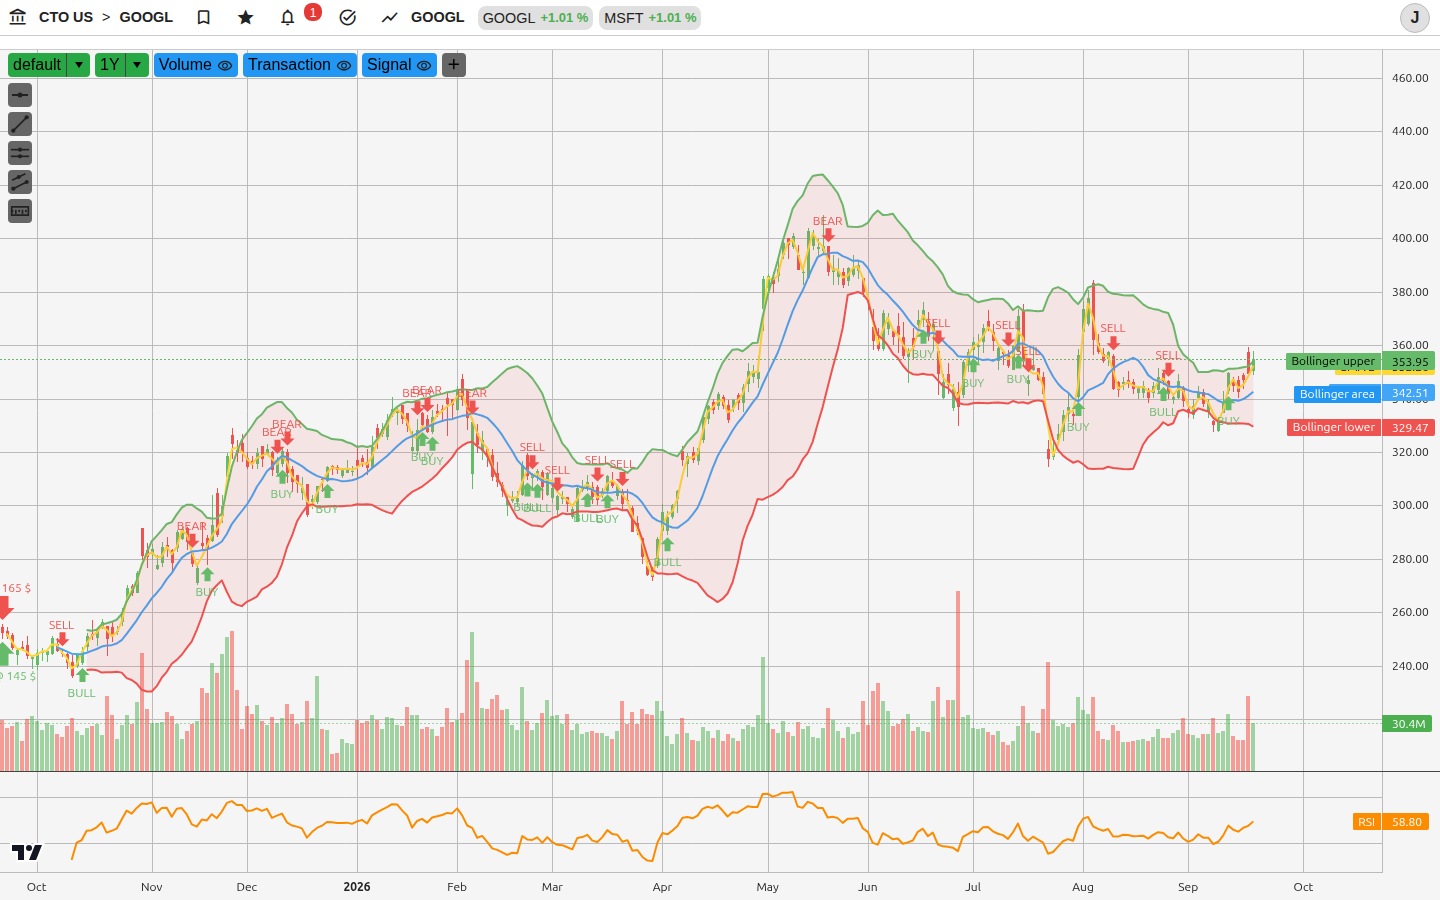This screenshot has width=1440, height=900.
Task: Click the Signal indicator label
Action: click(389, 65)
